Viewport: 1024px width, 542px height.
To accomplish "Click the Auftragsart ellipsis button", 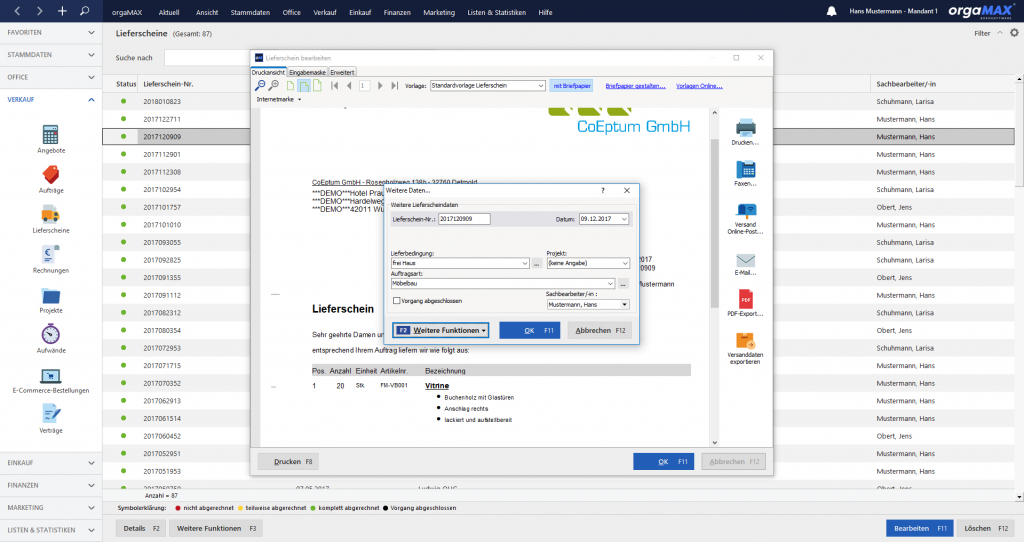I will tap(623, 284).
